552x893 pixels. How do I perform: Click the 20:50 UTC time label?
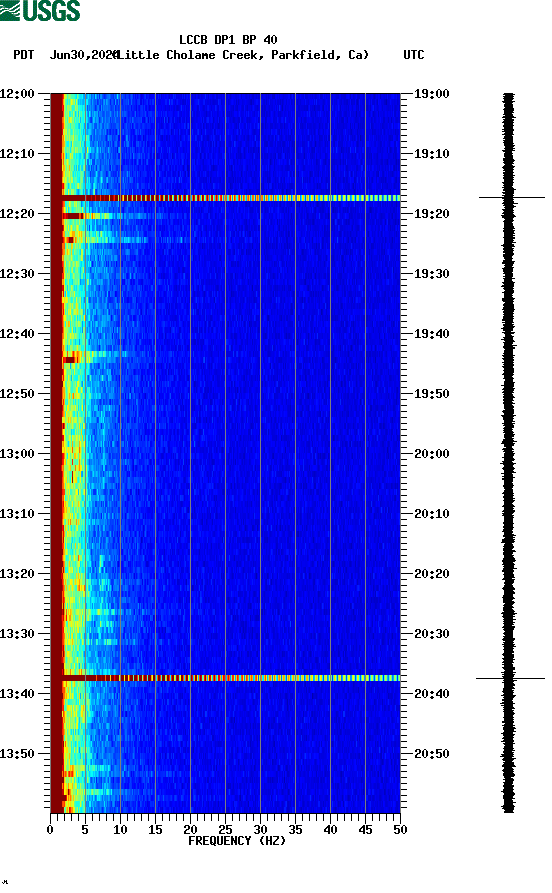click(432, 753)
